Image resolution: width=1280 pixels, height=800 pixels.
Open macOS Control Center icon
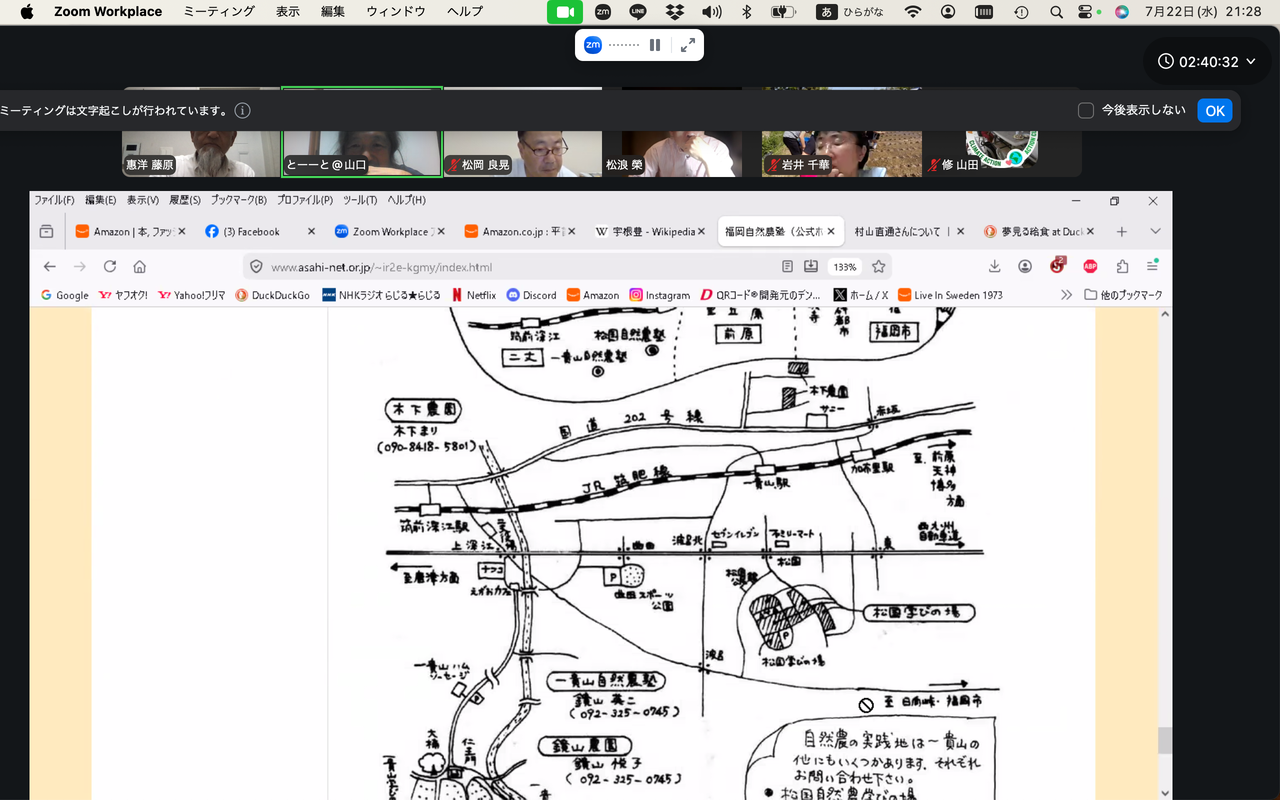tap(1087, 12)
